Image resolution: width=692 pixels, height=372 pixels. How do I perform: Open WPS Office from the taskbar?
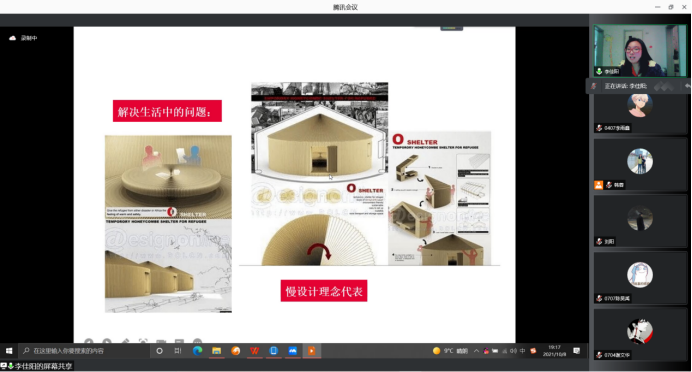pos(255,351)
